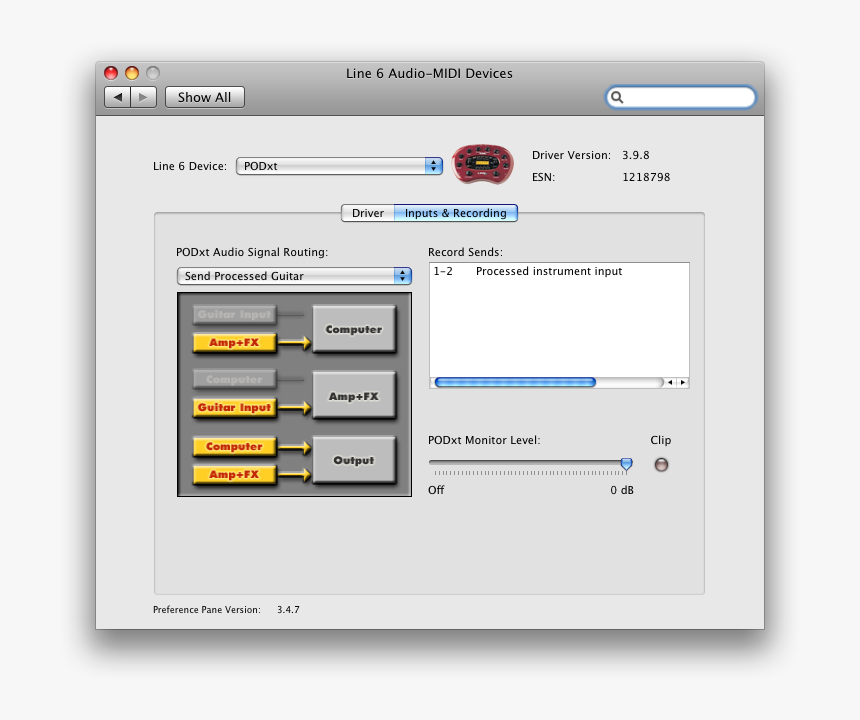Click the red PODxt device image

[483, 164]
